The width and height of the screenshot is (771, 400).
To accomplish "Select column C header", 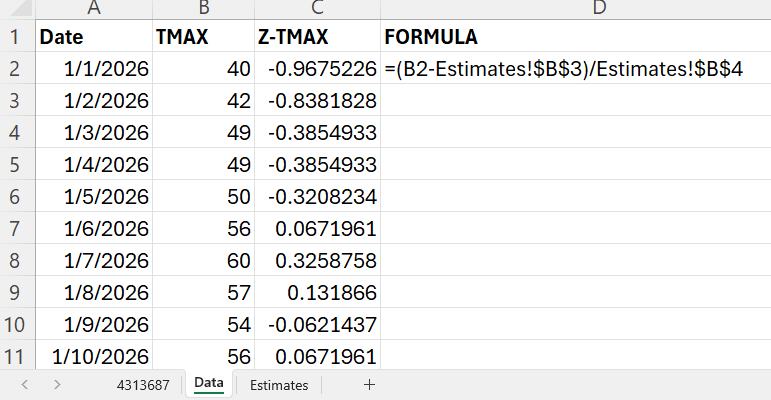I will (x=318, y=8).
